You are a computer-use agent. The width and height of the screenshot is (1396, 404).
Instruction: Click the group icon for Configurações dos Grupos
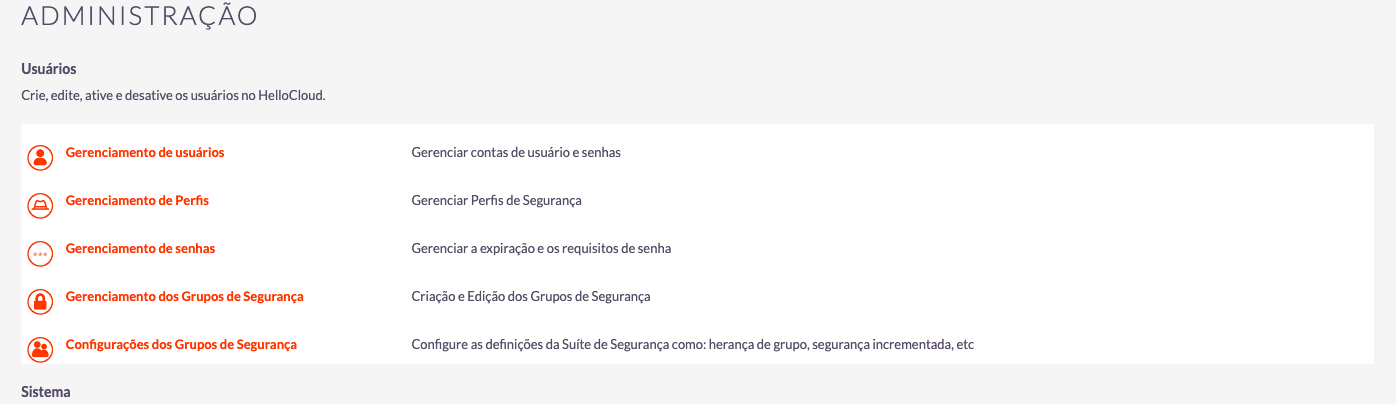pos(40,350)
